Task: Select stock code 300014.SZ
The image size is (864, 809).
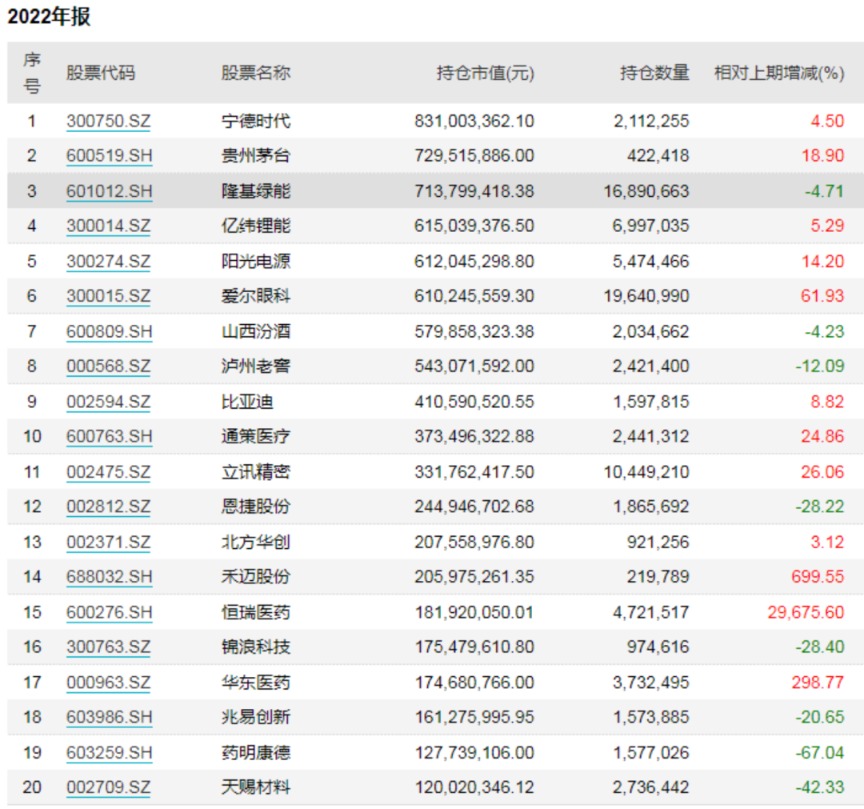Action: click(x=108, y=226)
